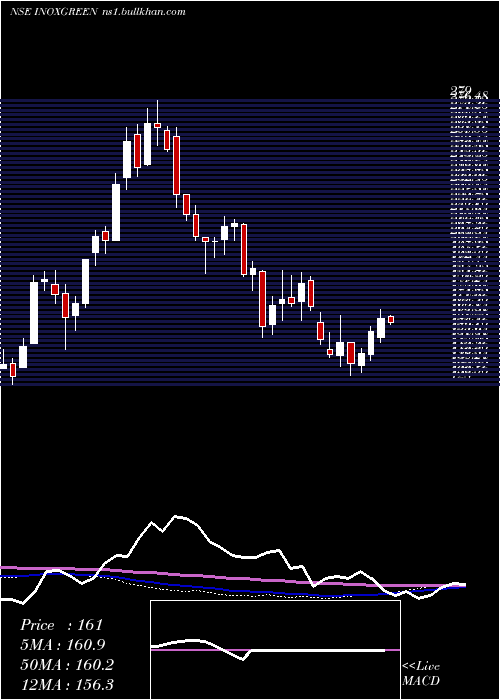Click the ns1.bullkhan.com watermark text
Screen dimensions: 500x700
(142, 12)
